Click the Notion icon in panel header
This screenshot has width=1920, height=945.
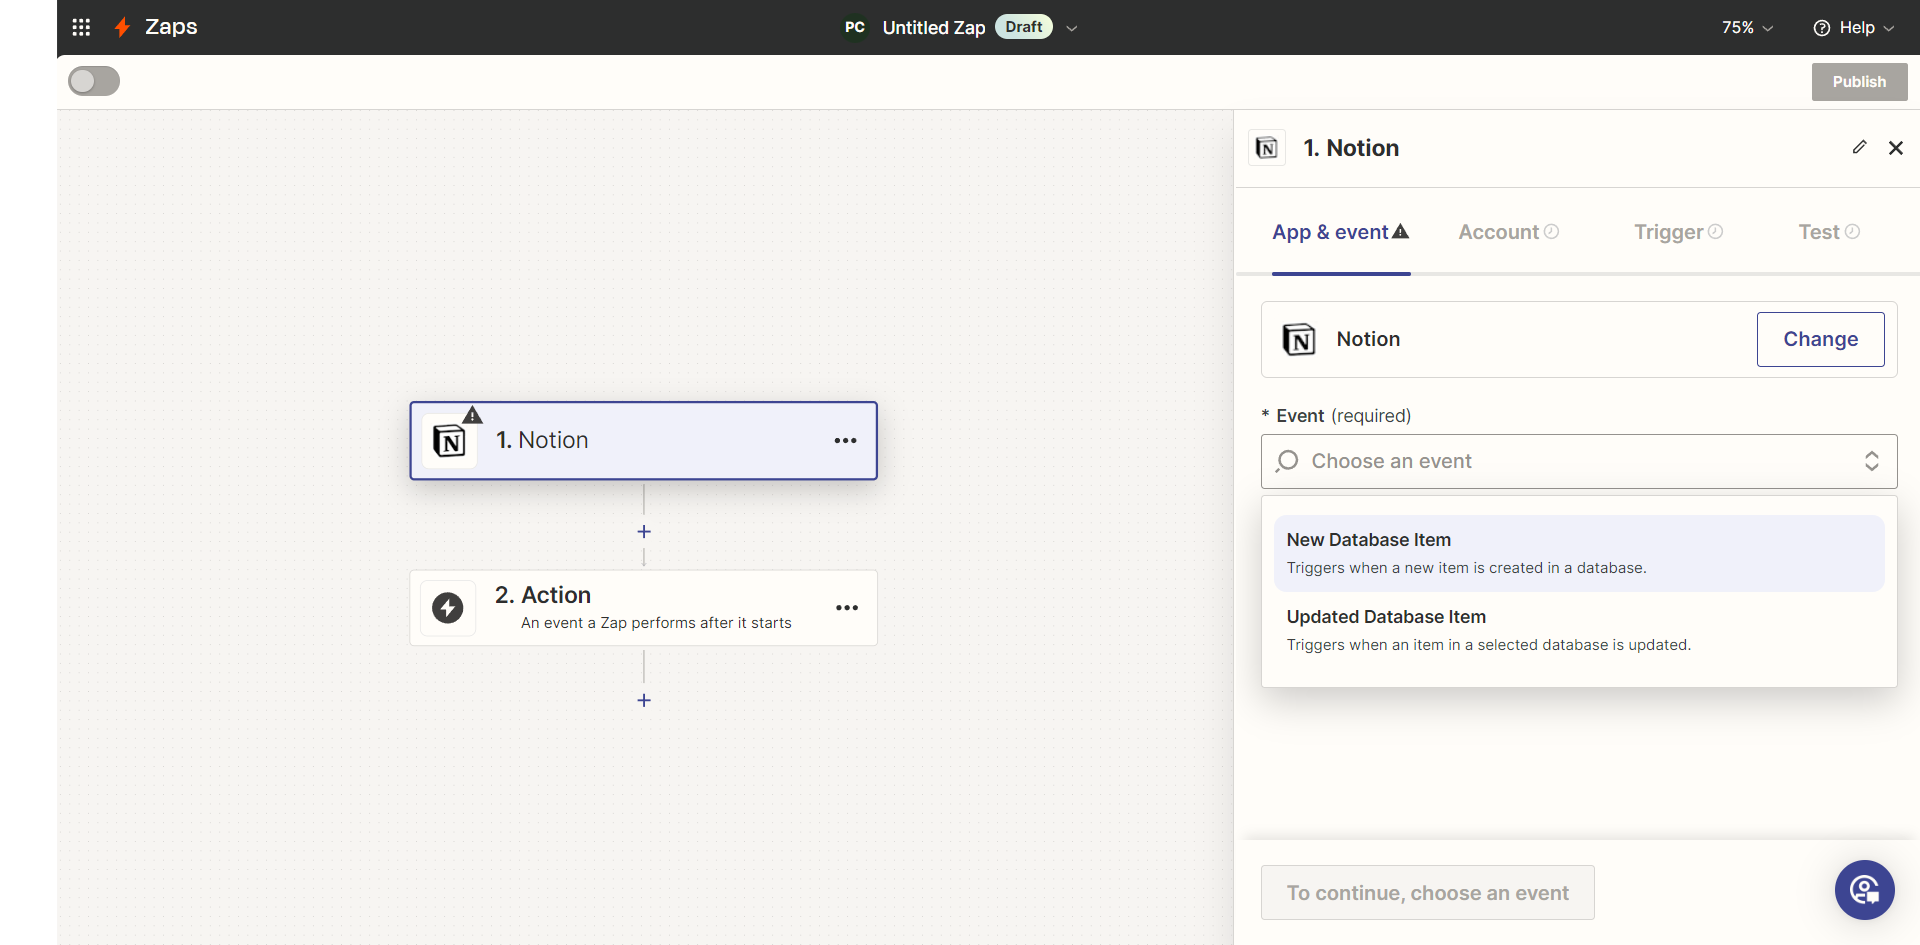(x=1267, y=148)
